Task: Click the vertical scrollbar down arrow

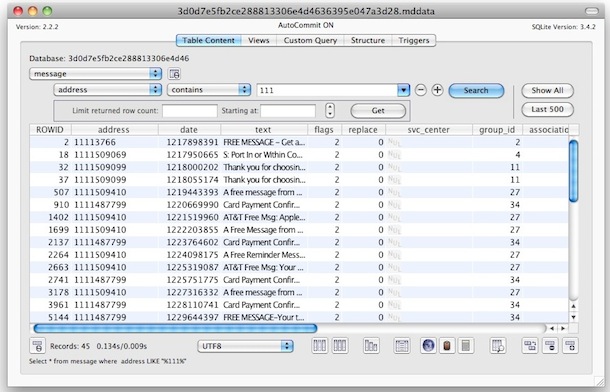Action: 573,317
